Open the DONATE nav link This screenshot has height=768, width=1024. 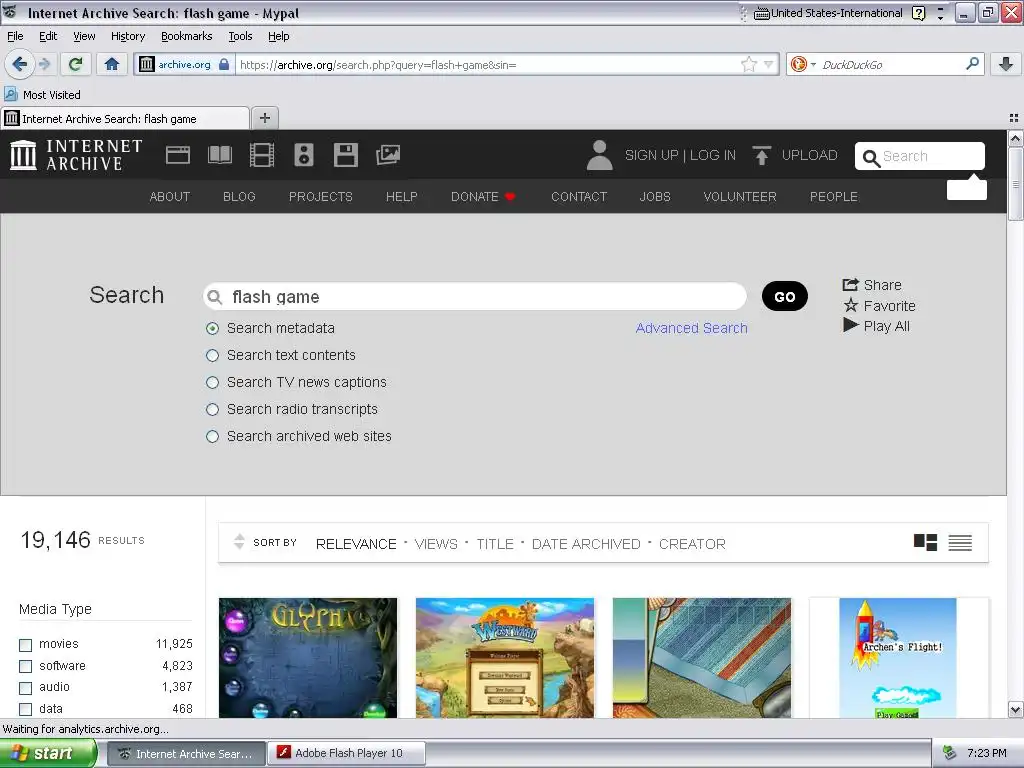(x=483, y=197)
